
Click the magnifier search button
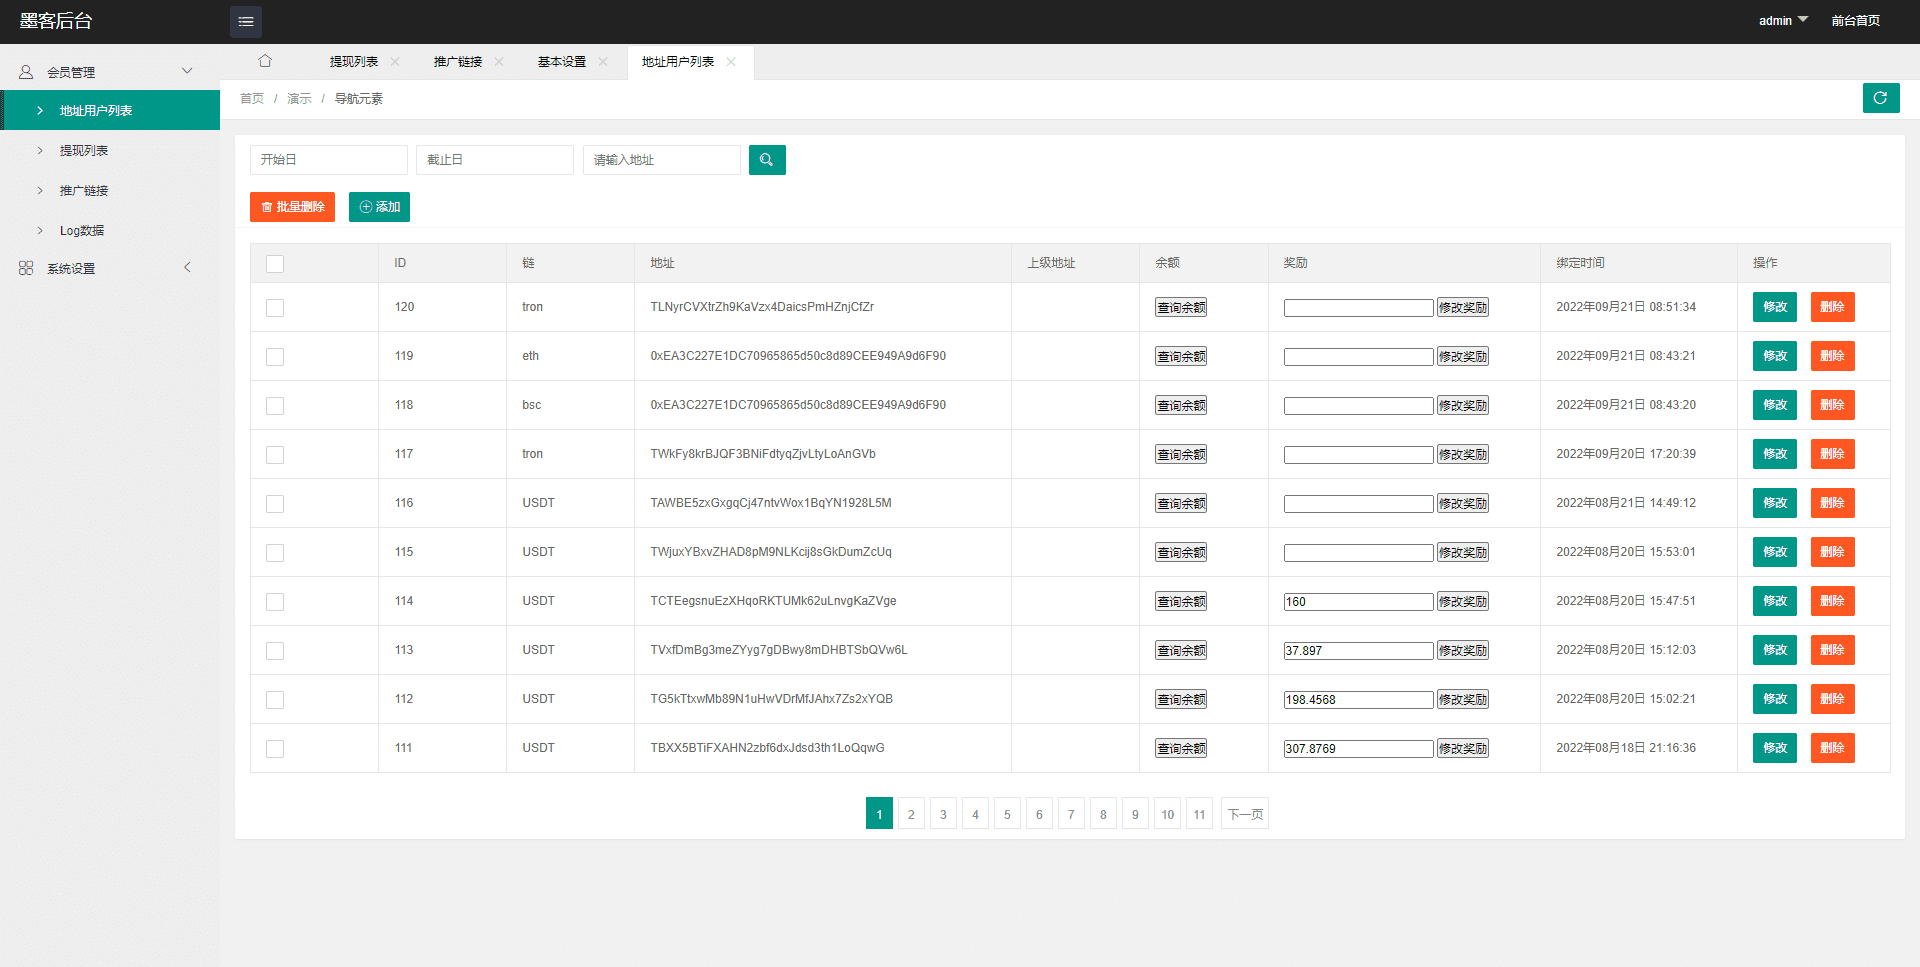[x=767, y=160]
